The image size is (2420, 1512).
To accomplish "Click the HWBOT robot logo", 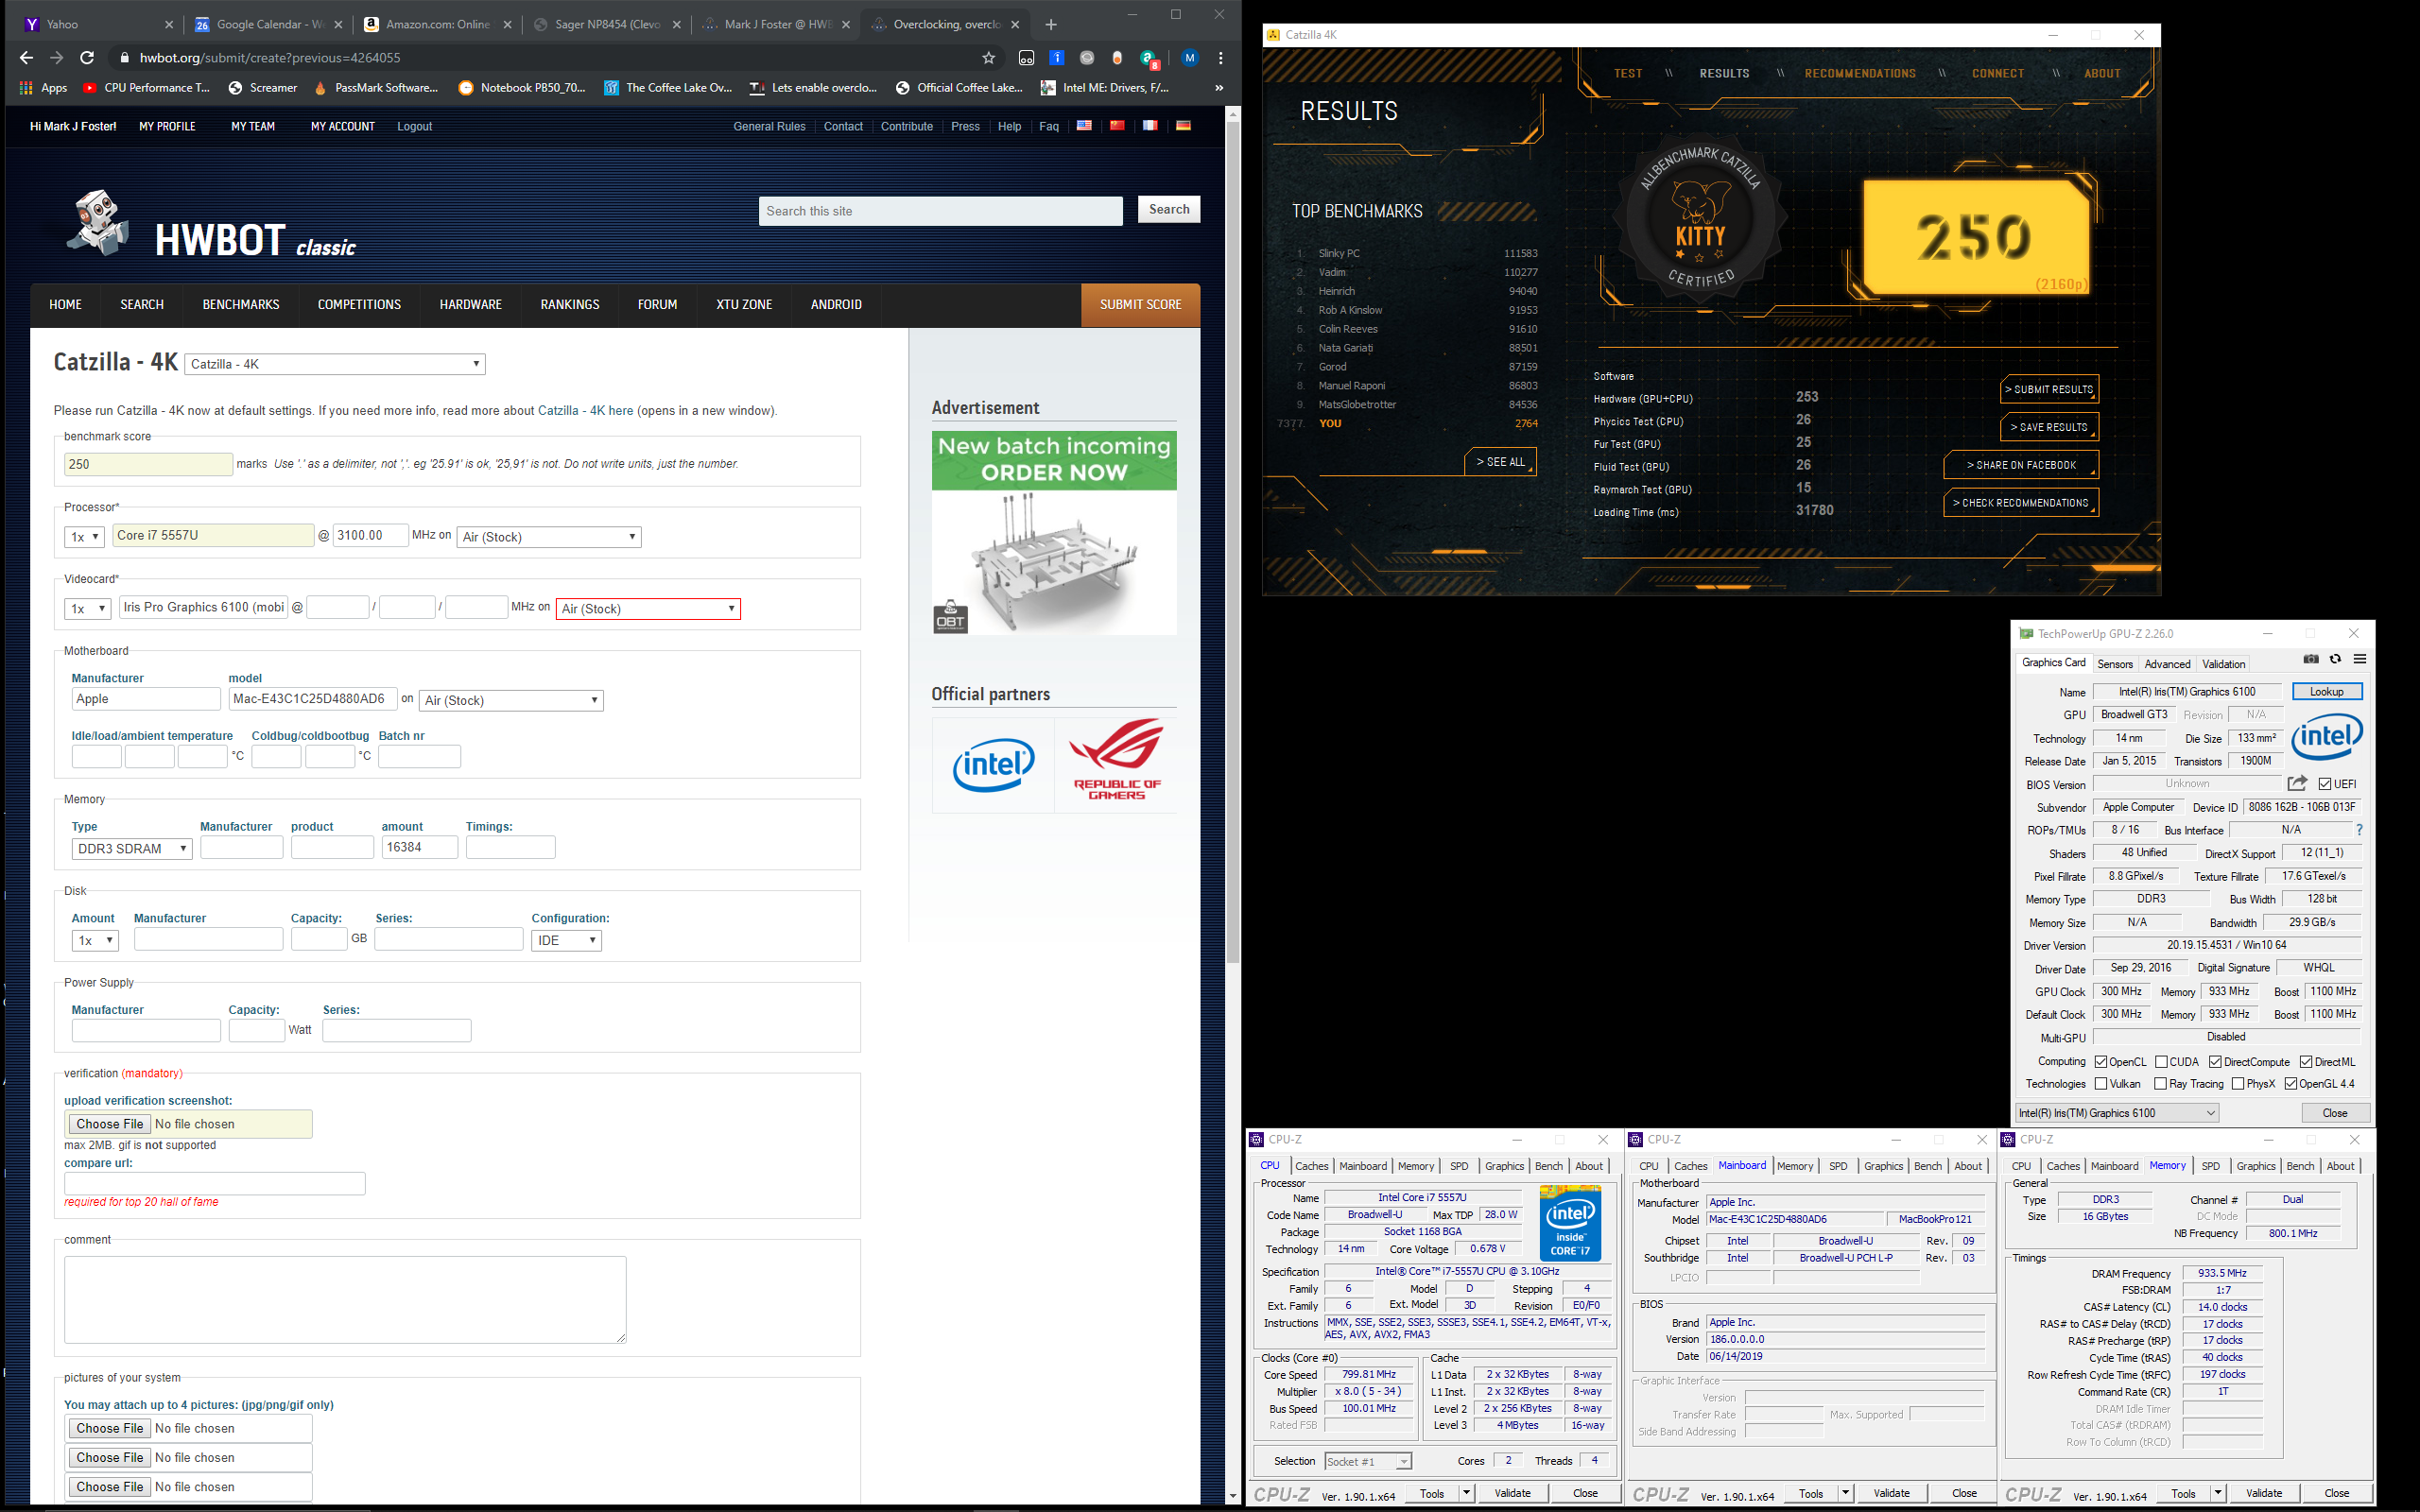I will tap(98, 222).
